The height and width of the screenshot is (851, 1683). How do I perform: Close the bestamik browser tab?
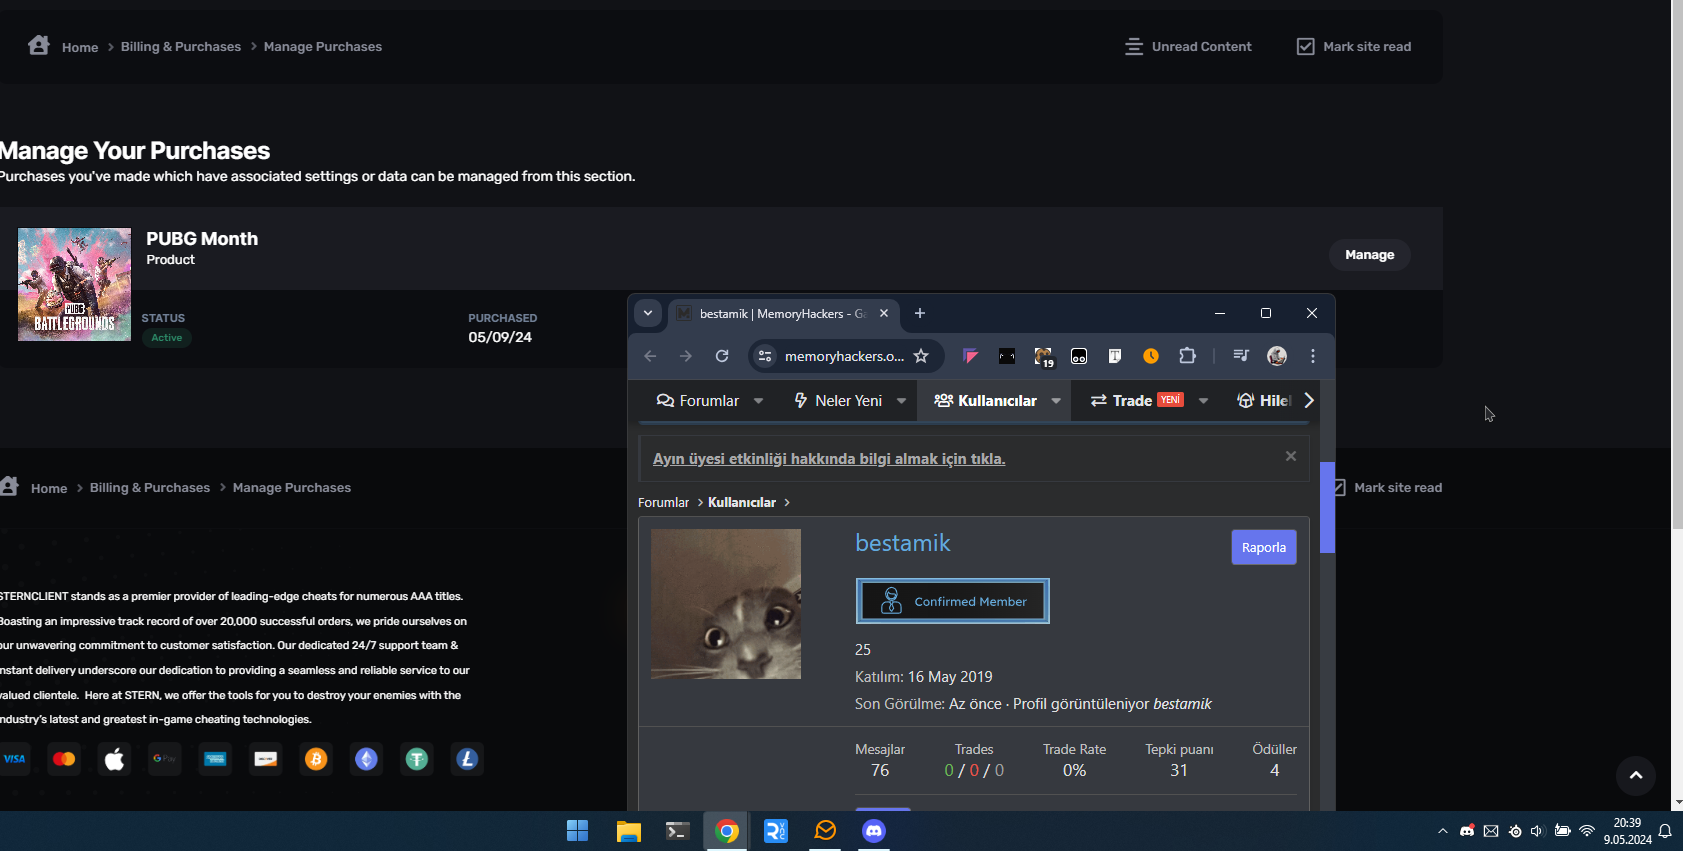(x=884, y=313)
